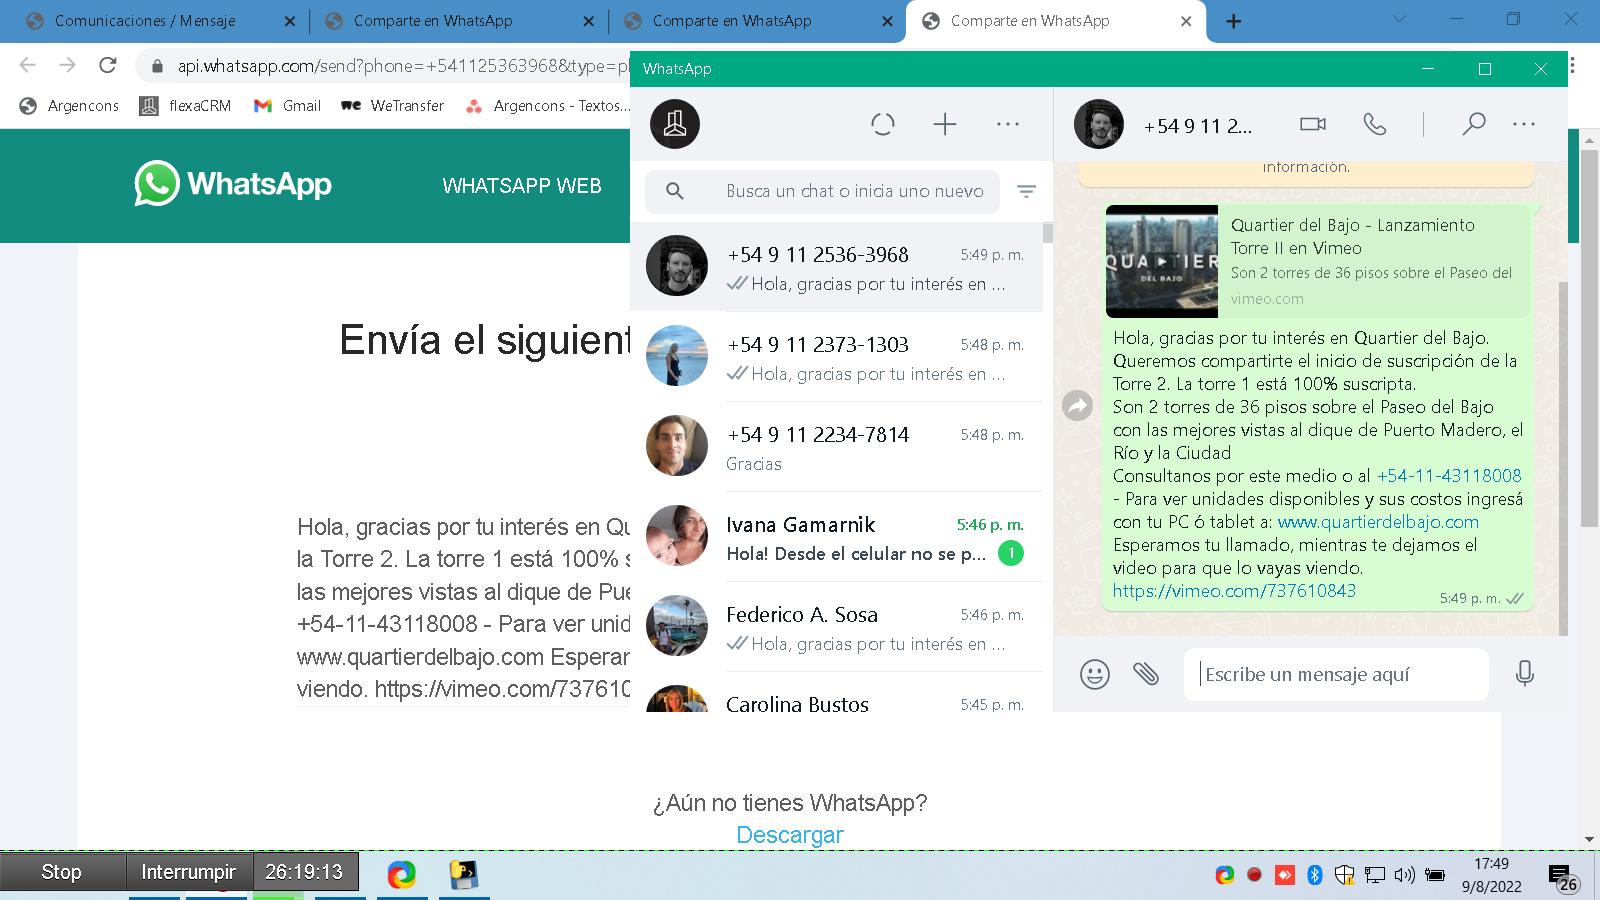Open a new Chrome tab
The height and width of the screenshot is (900, 1600).
click(x=1234, y=21)
